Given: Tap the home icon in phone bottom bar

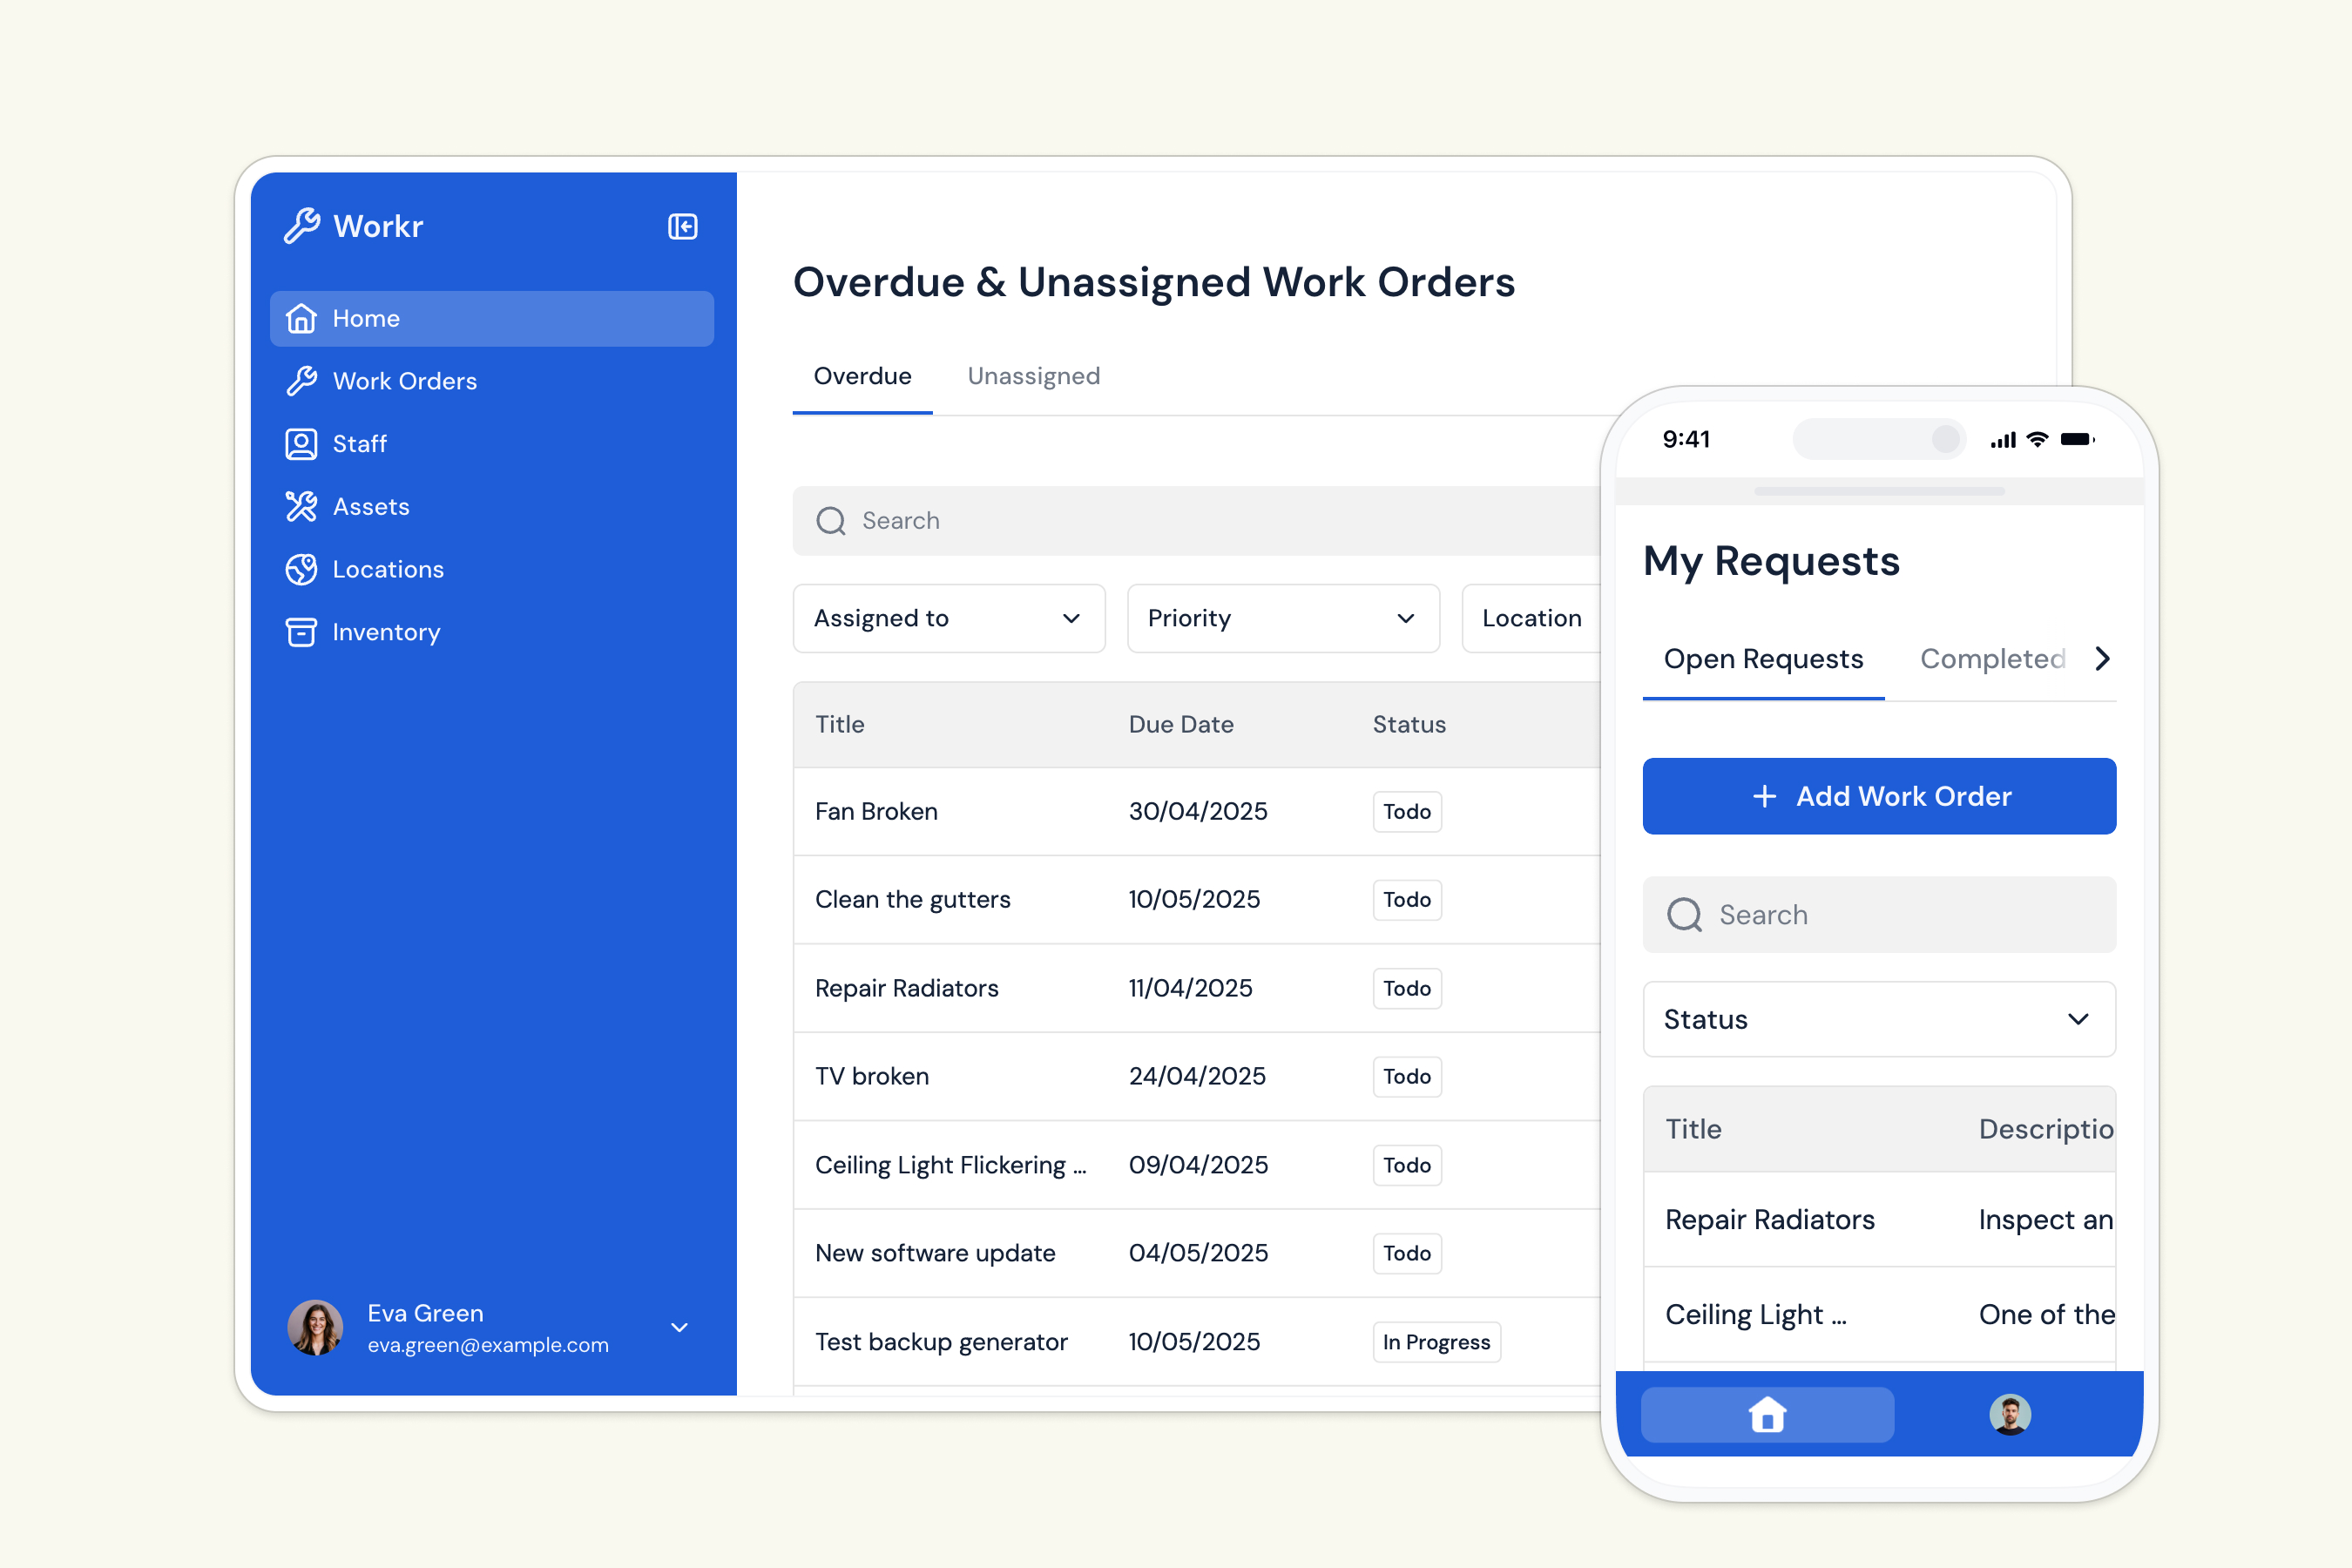Looking at the screenshot, I should (x=1767, y=1414).
